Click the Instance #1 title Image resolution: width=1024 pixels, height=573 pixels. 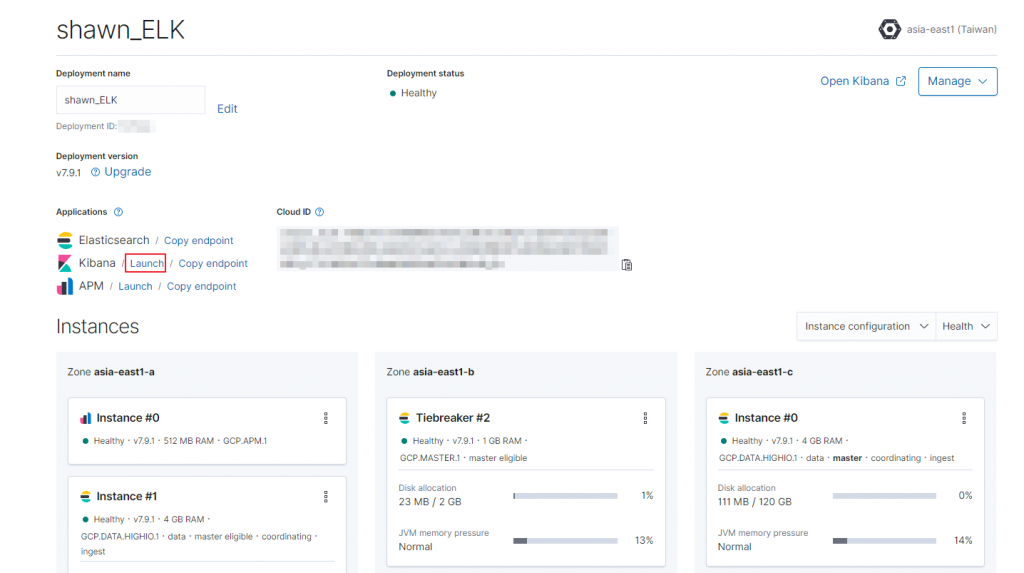point(127,497)
